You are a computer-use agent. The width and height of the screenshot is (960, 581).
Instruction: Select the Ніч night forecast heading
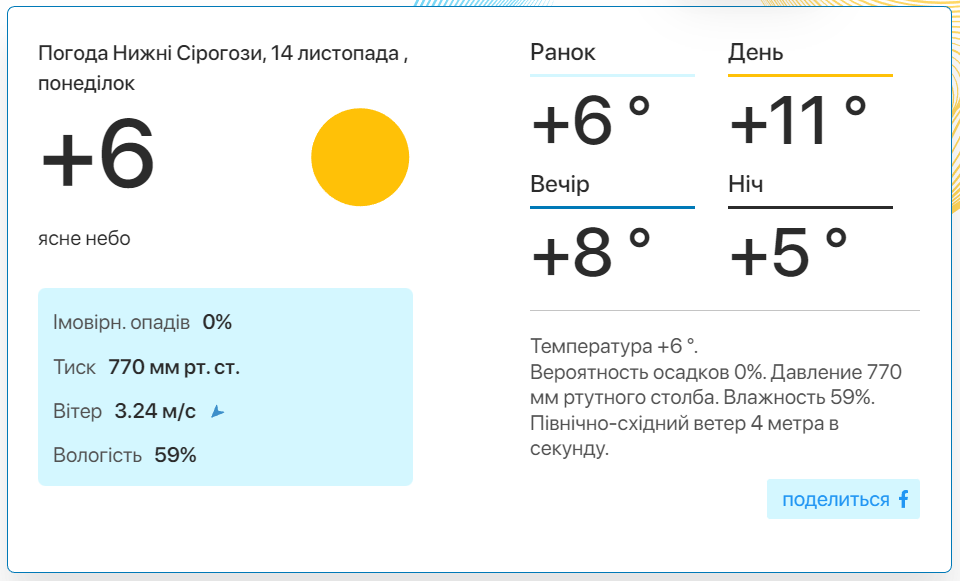(x=746, y=184)
